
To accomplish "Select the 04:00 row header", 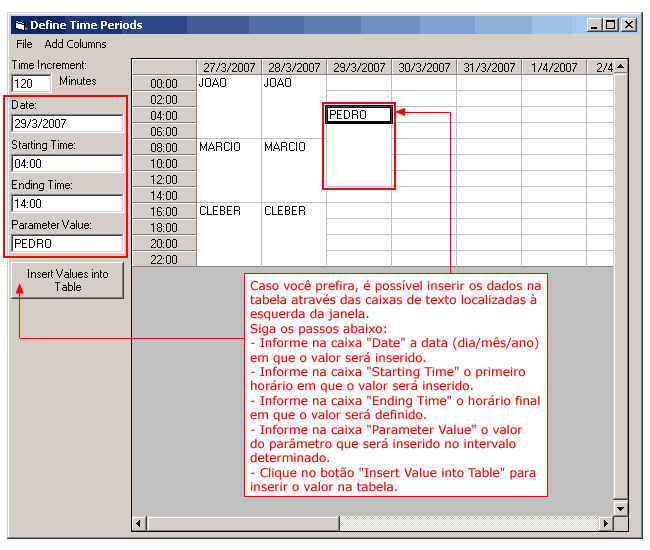I will [x=164, y=115].
